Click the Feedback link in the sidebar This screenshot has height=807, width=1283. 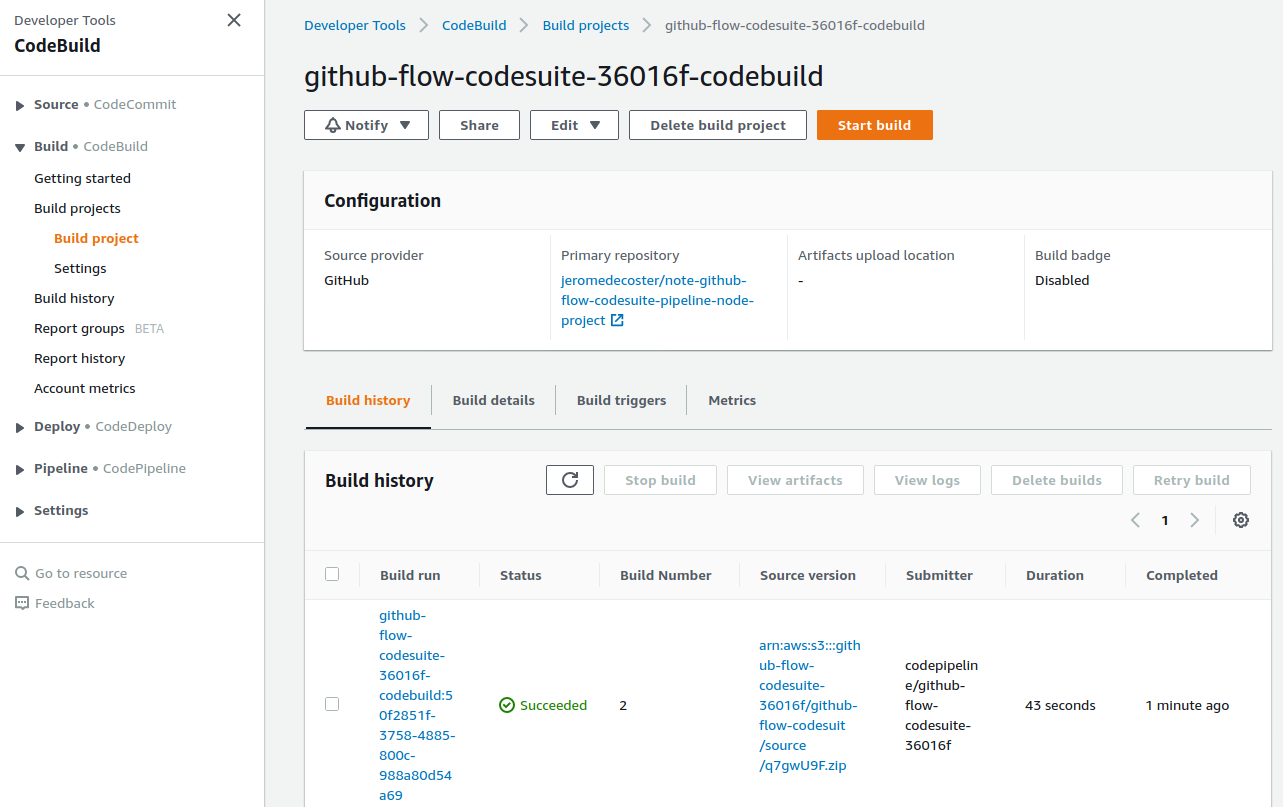65,603
